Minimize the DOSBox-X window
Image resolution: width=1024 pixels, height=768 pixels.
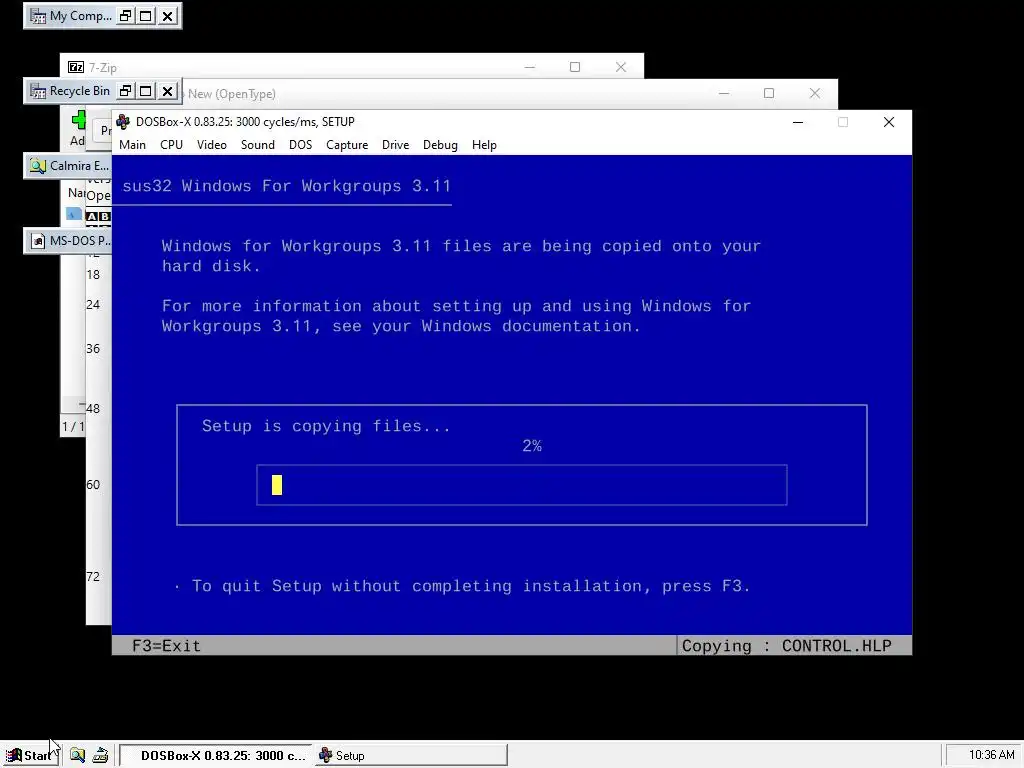tap(797, 122)
